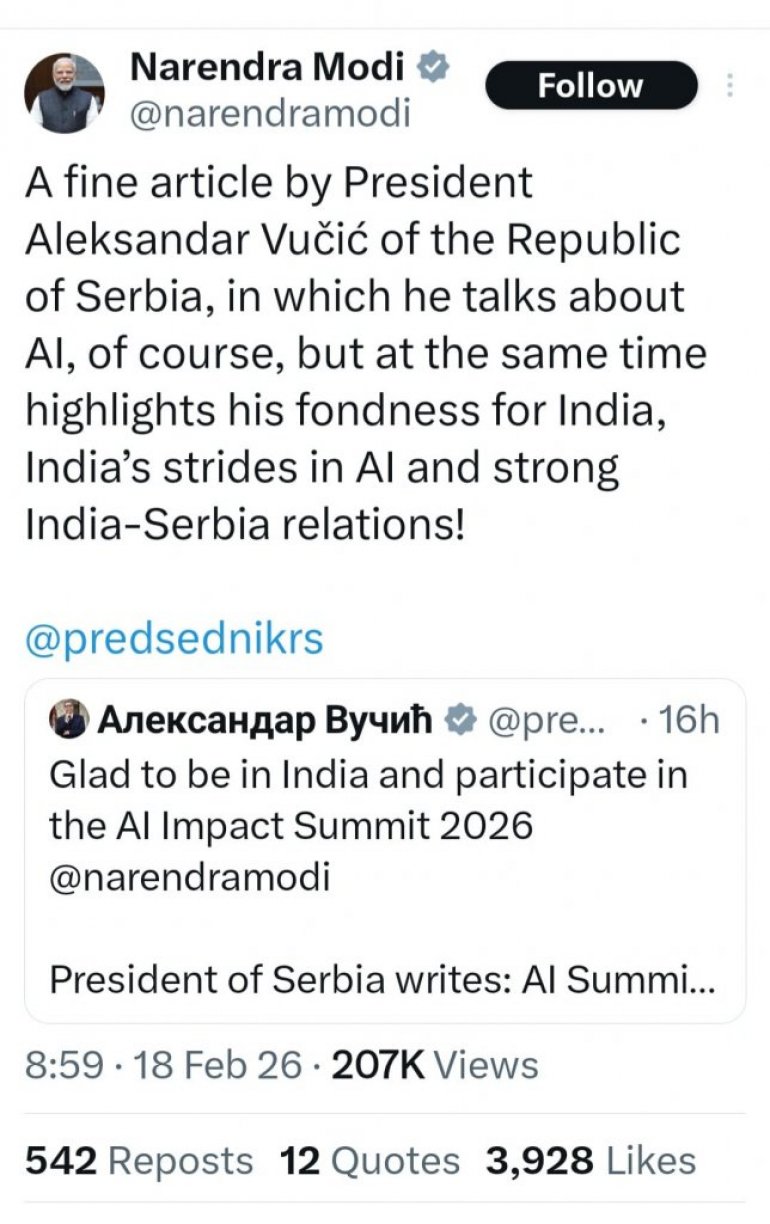Expand the truncated "President of Serbia writes" line
This screenshot has height=1224, width=770.
382,979
